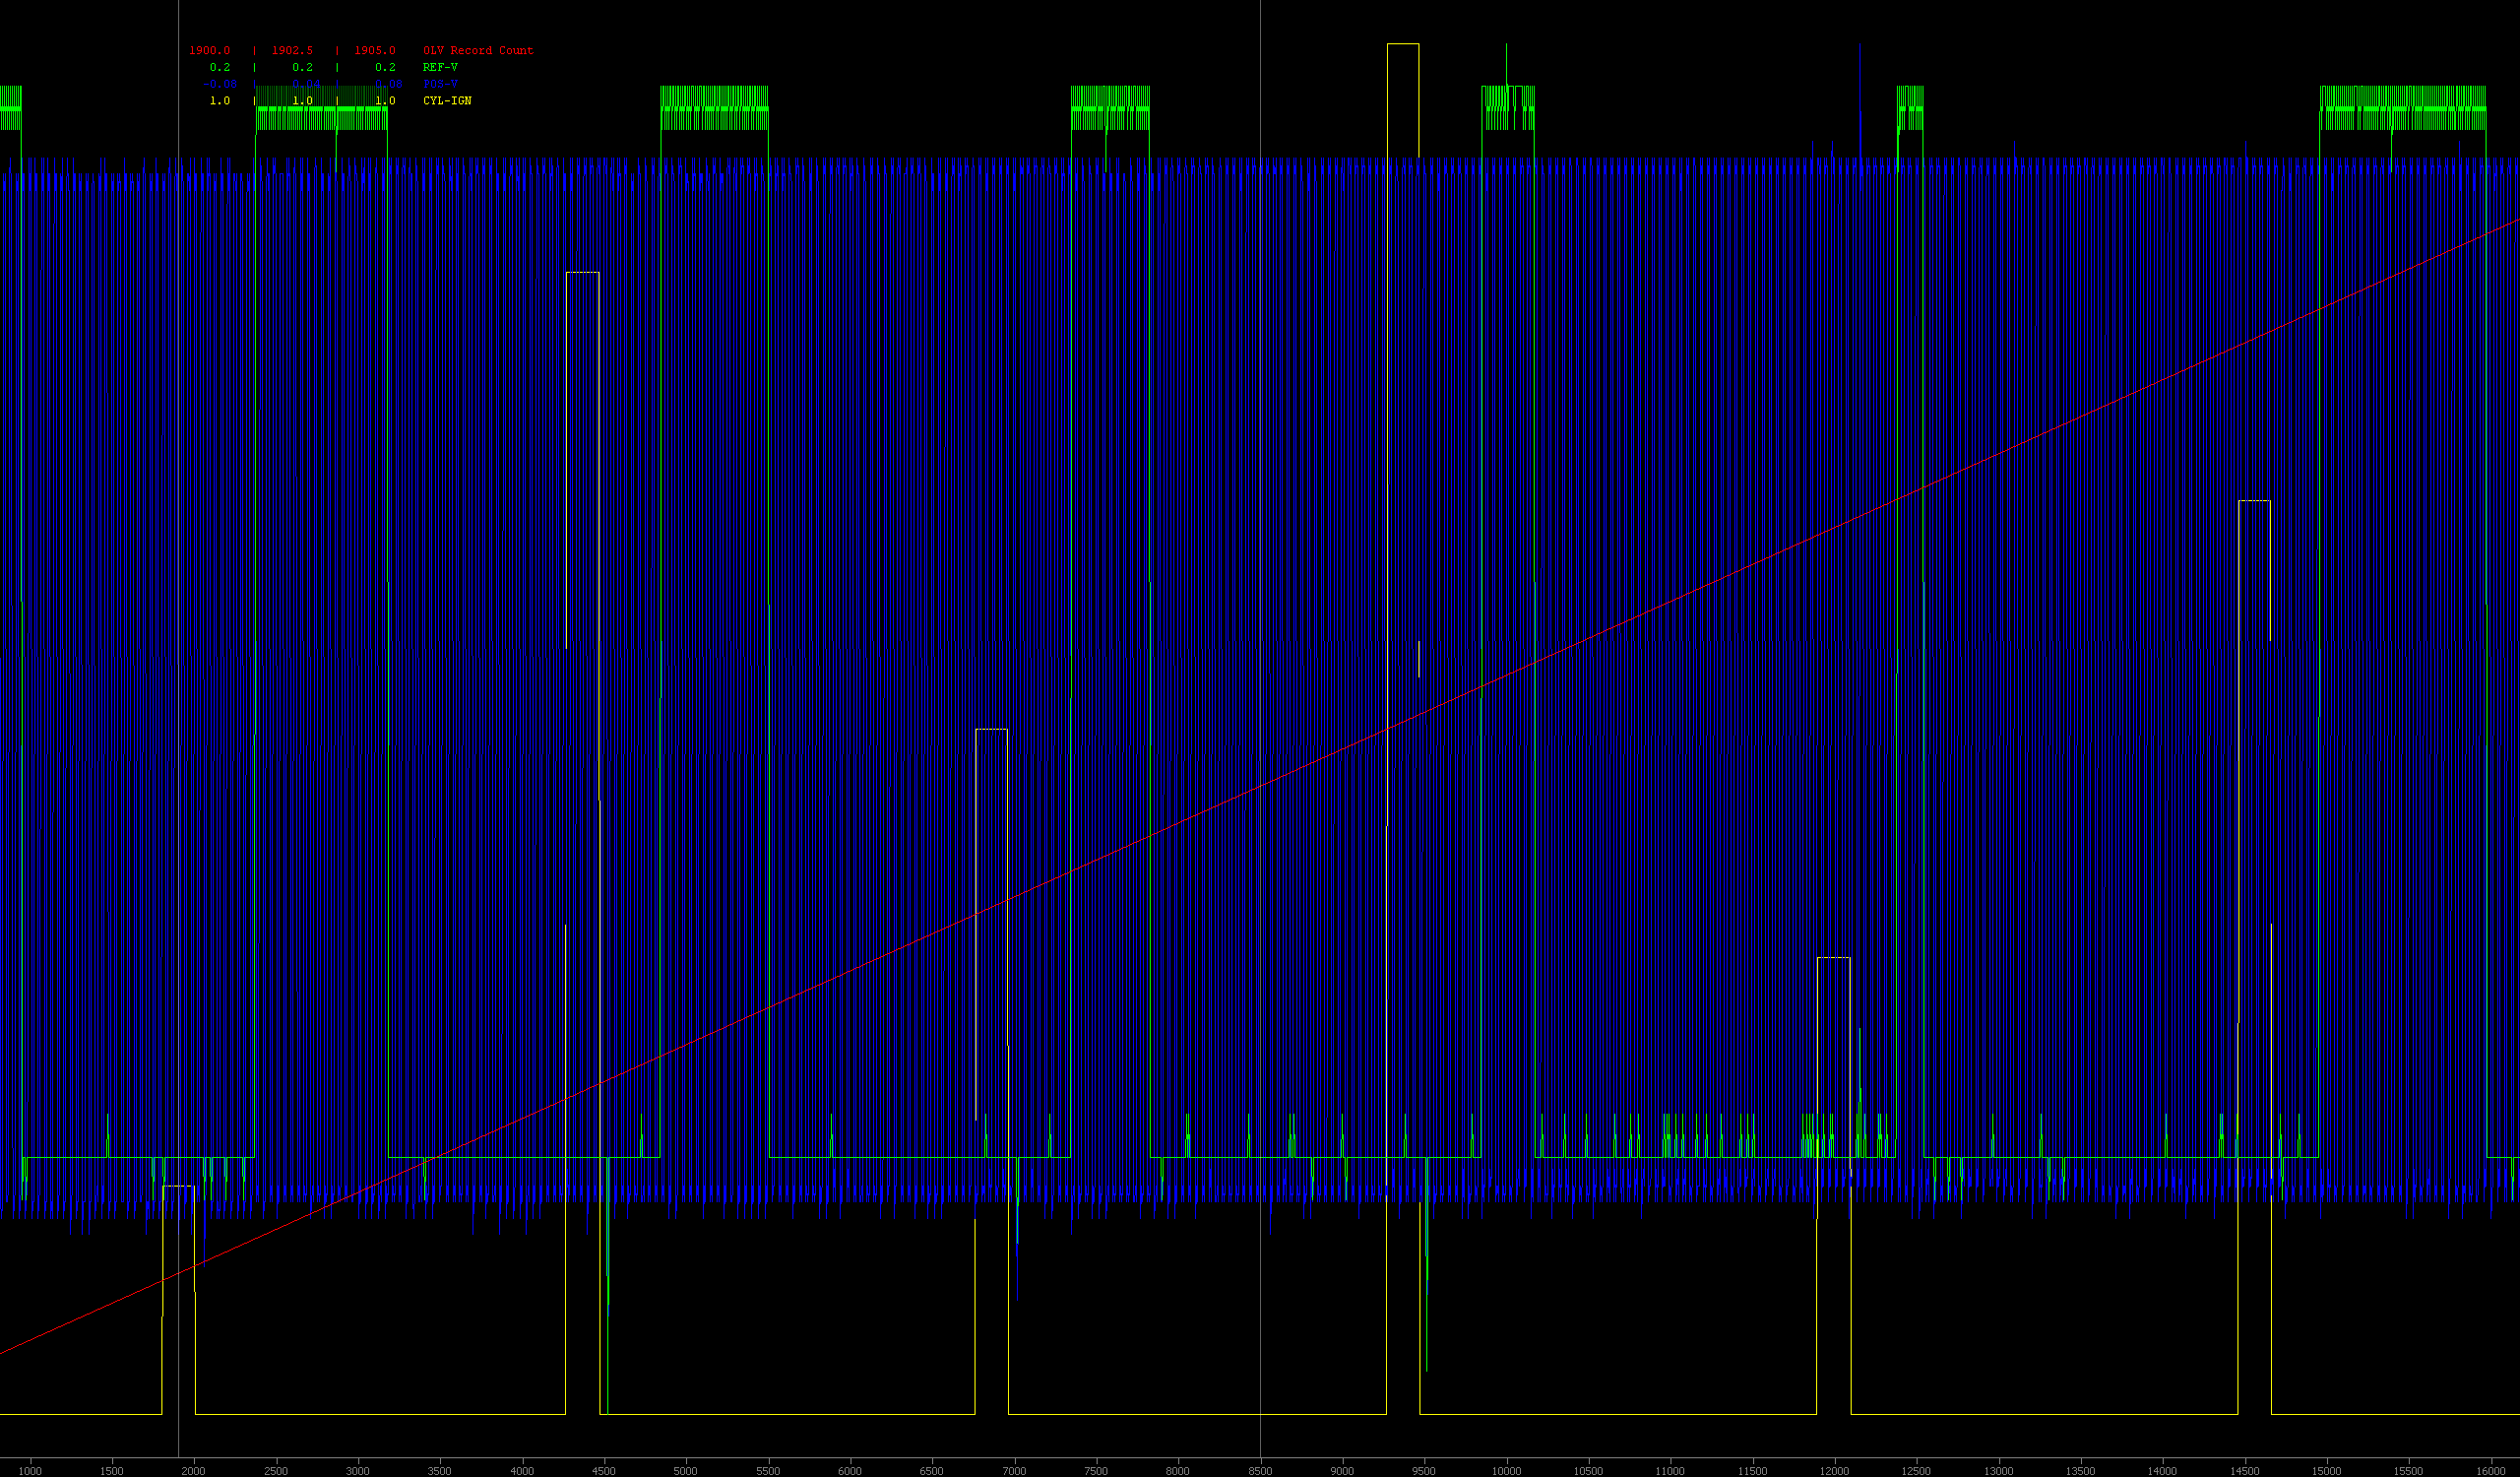Click the 3500 axis tick label
This screenshot has width=2520, height=1477.
click(x=440, y=1470)
